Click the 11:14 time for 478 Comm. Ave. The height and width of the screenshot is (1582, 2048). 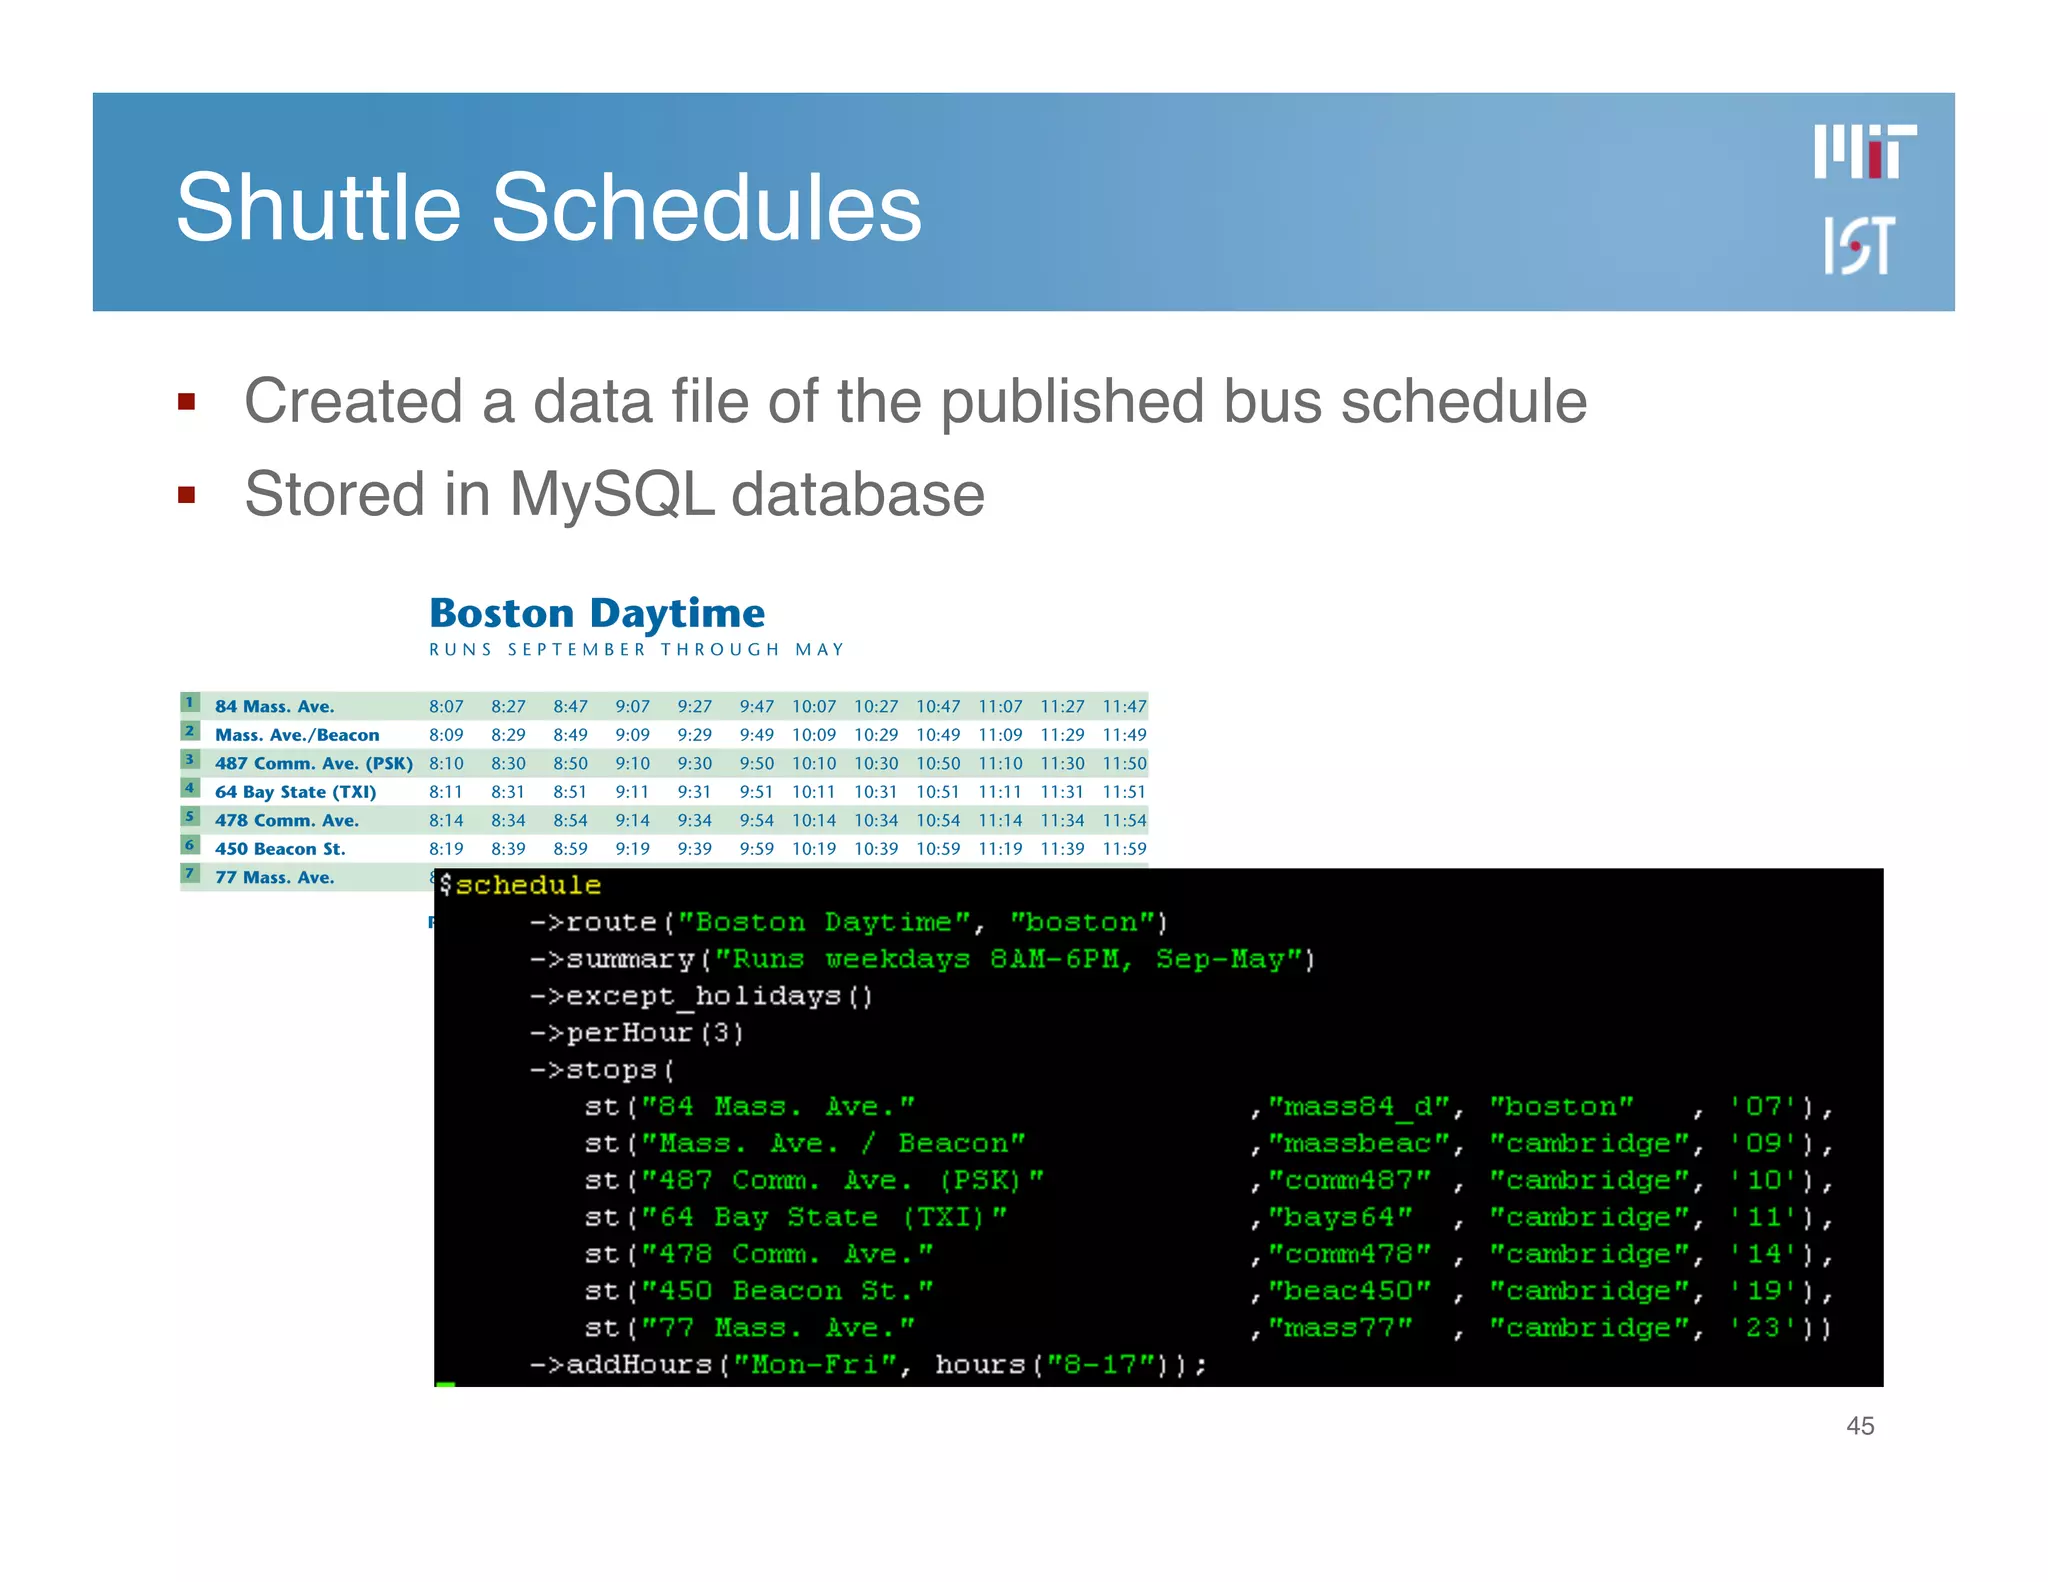pyautogui.click(x=1000, y=821)
